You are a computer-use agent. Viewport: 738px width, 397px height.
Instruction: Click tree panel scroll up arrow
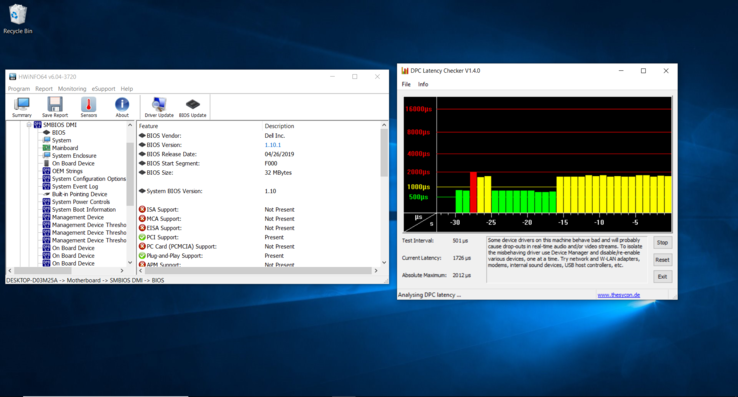point(130,125)
